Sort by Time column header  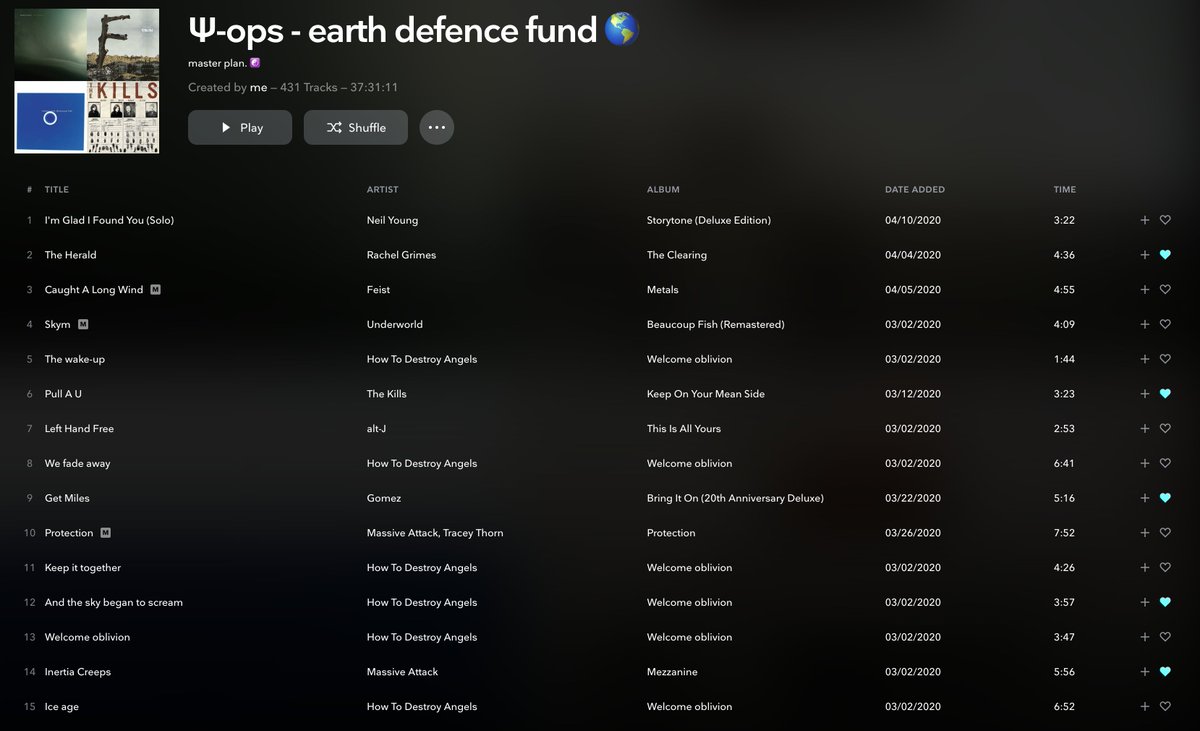point(1064,190)
